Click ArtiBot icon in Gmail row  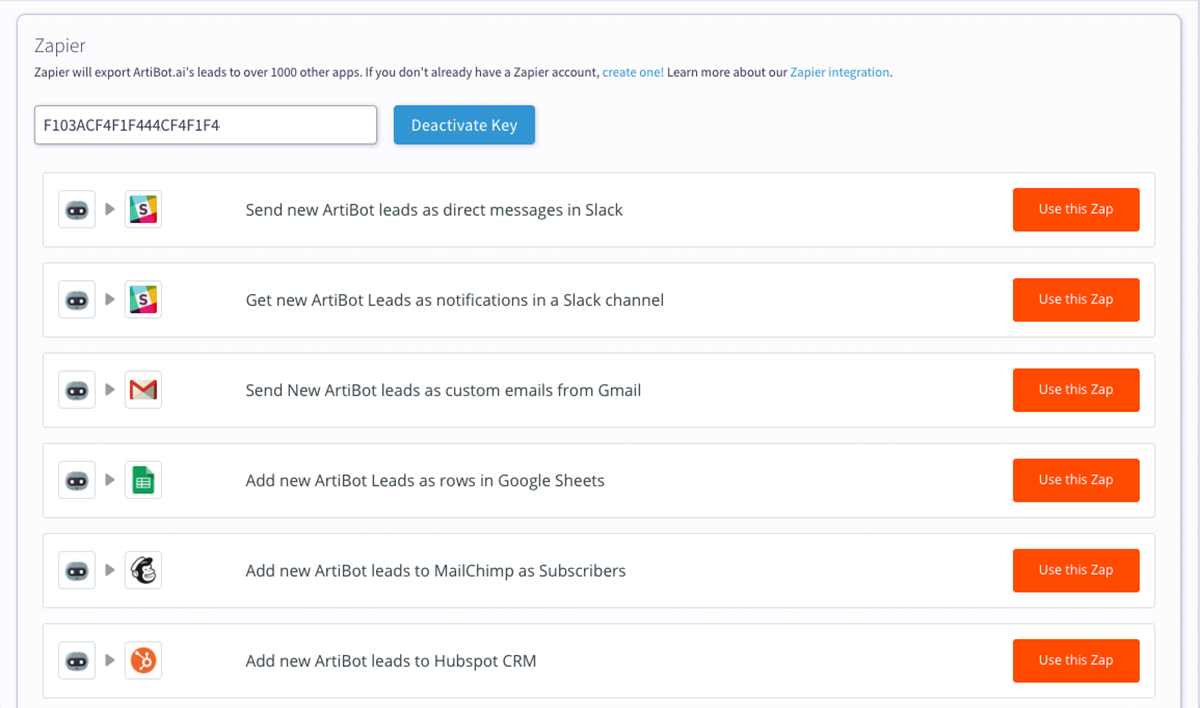coord(77,390)
